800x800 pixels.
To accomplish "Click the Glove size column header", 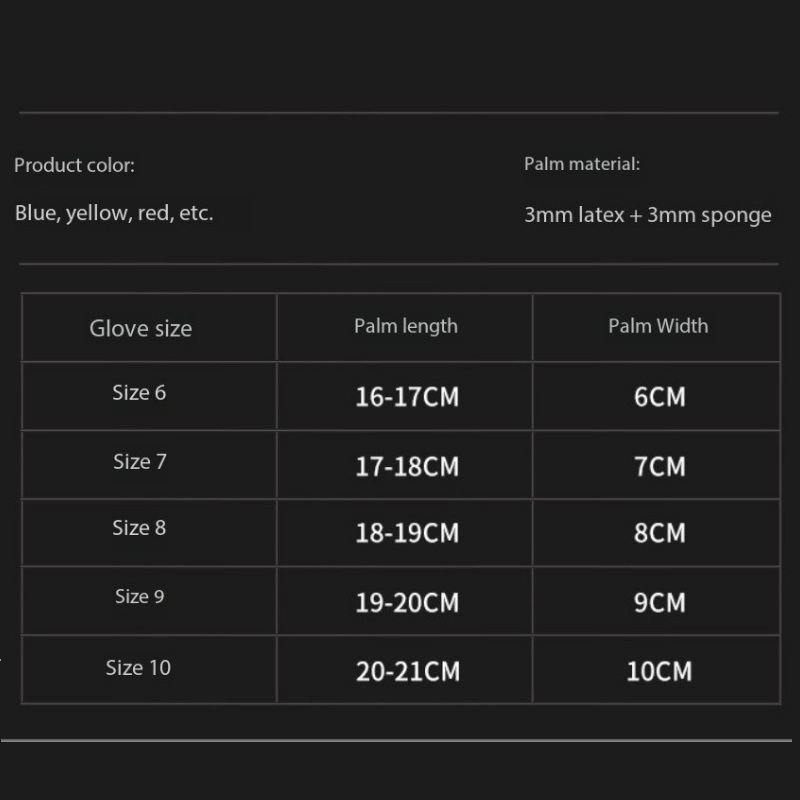I will click(140, 329).
